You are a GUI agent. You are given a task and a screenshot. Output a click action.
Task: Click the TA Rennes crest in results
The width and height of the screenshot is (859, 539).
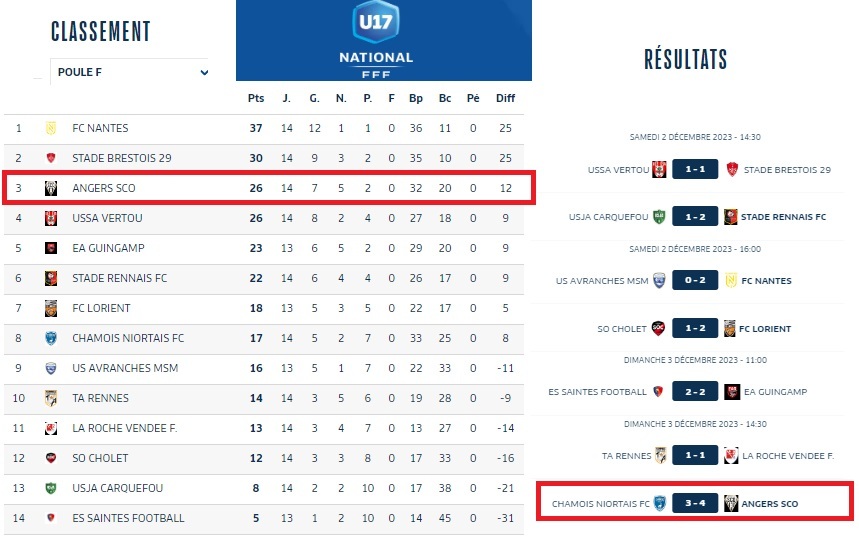[x=659, y=455]
